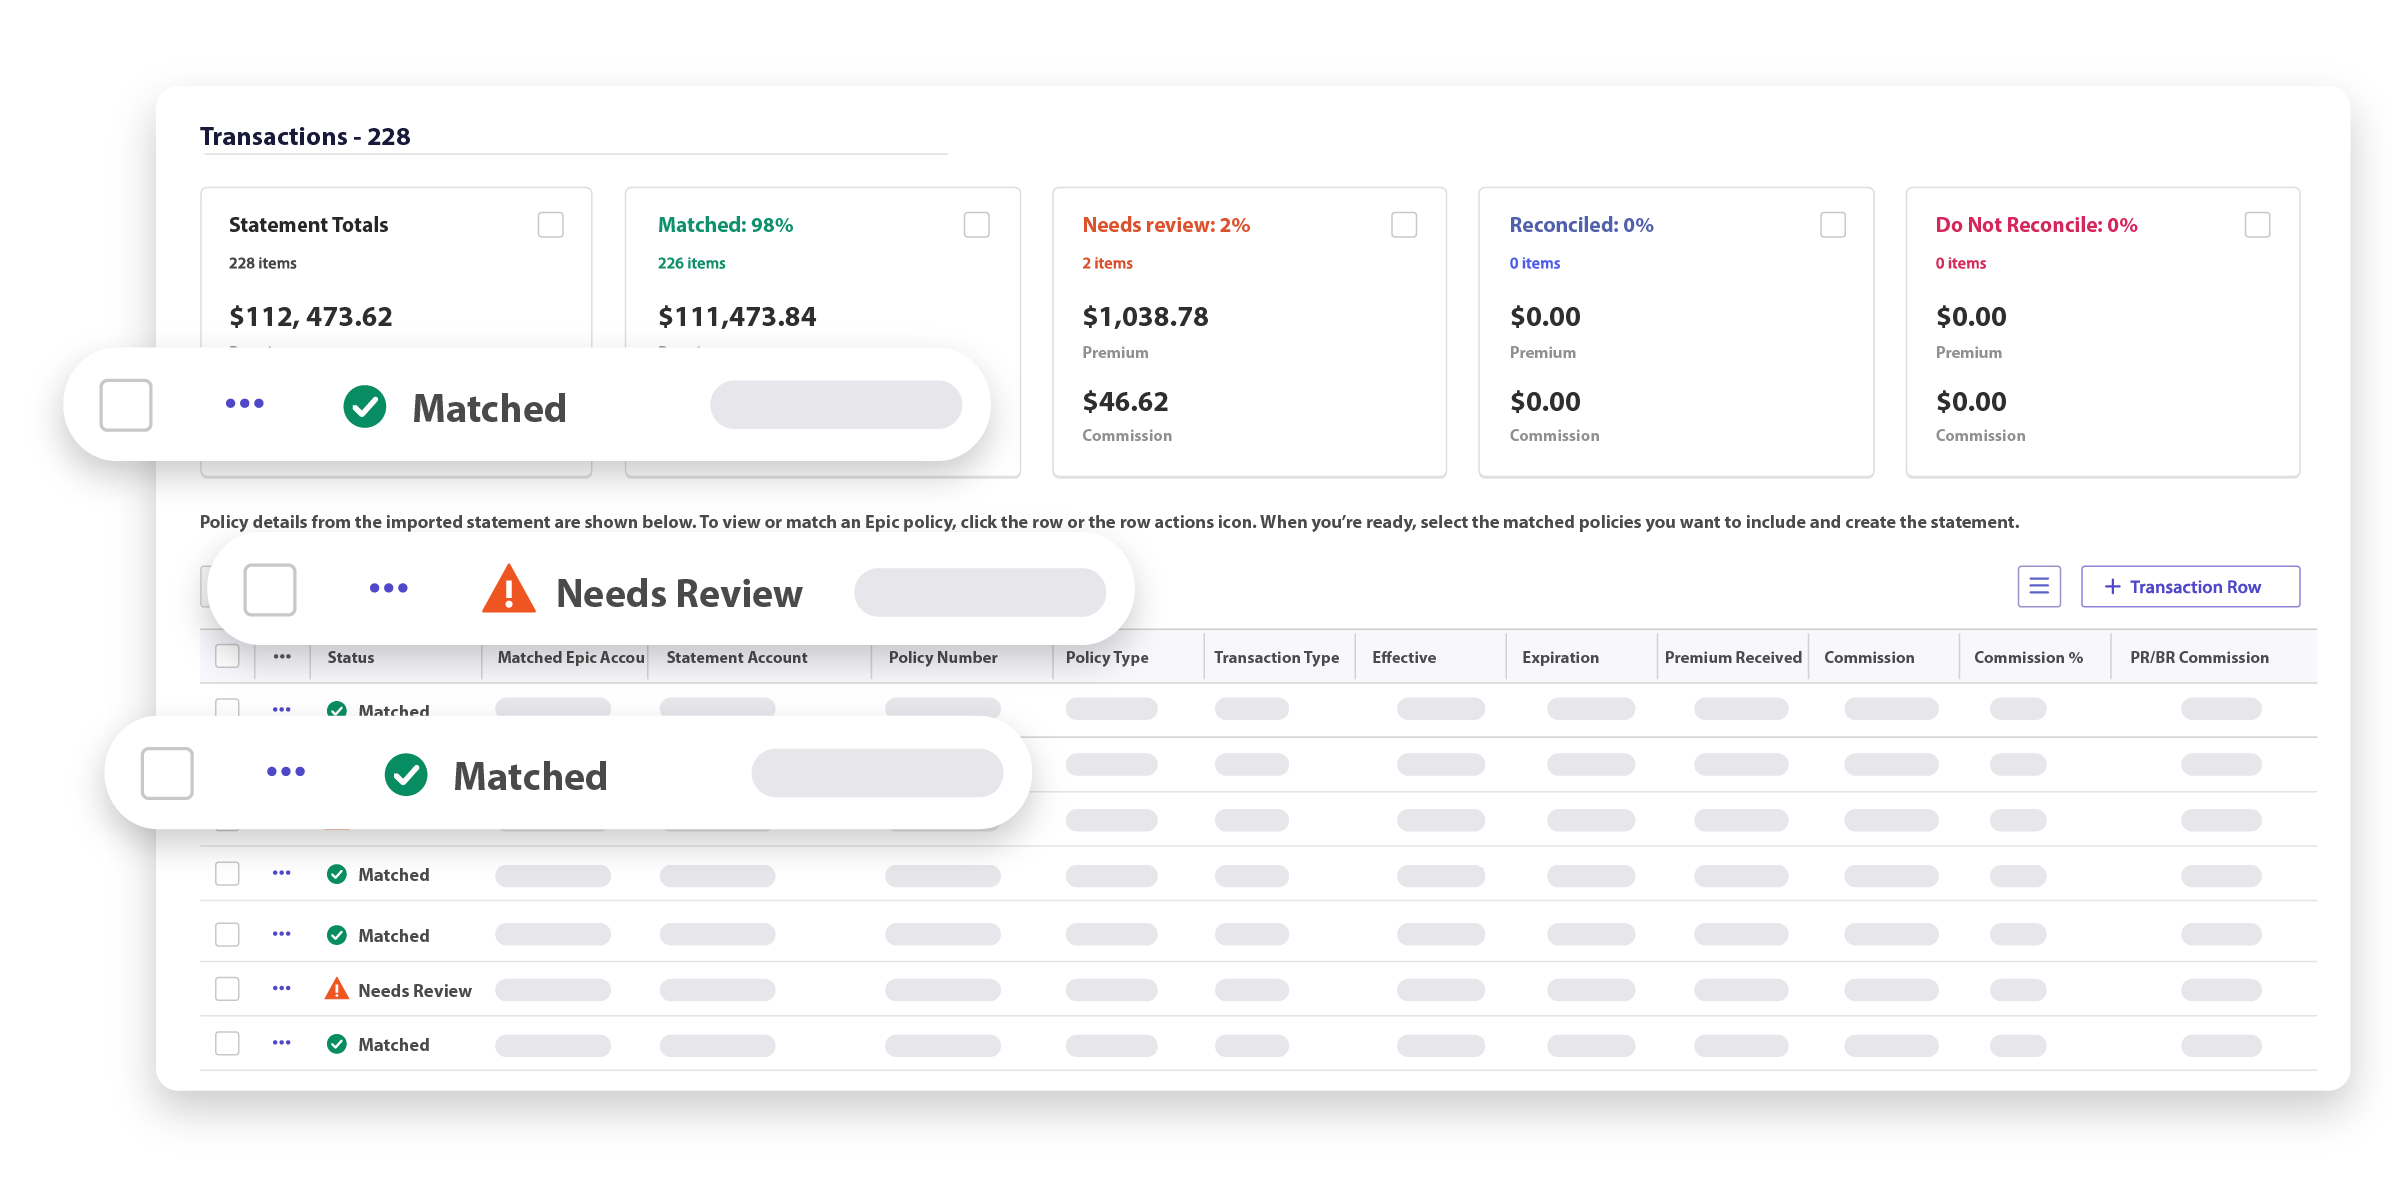Sort by Transaction Type column header
The height and width of the screenshot is (1177, 2393).
[1276, 657]
